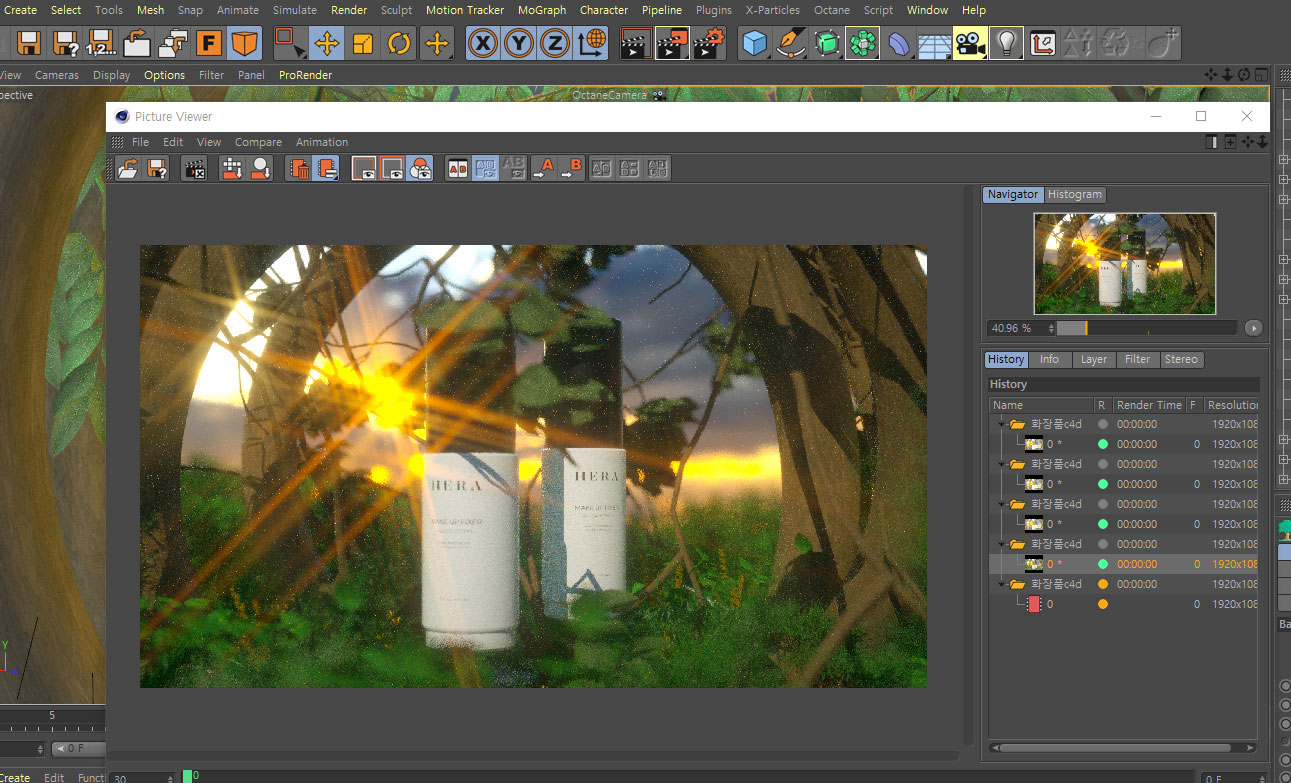
Task: Click the Save project icon in main toolbar
Action: 29,43
